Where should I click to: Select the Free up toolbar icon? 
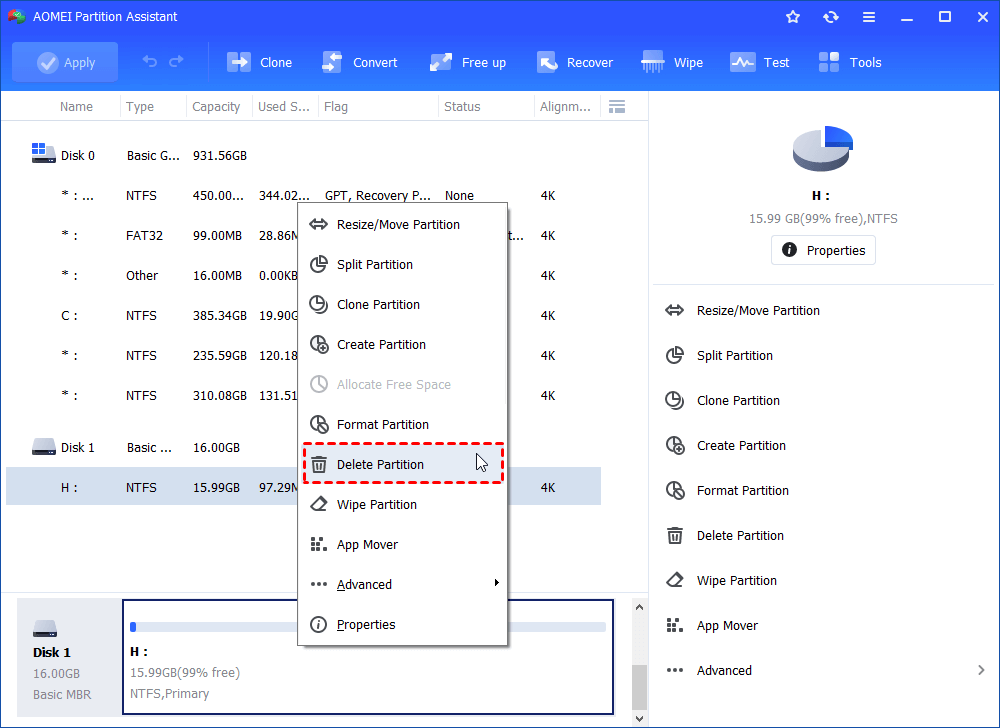[x=467, y=62]
